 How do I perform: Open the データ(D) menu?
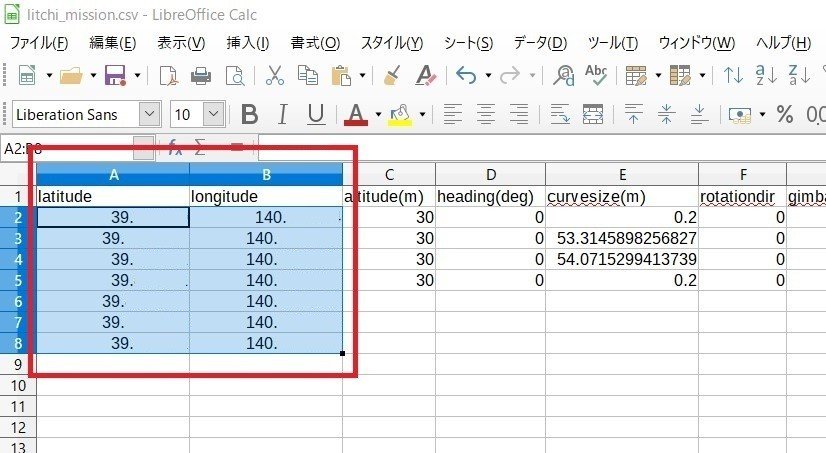point(540,43)
